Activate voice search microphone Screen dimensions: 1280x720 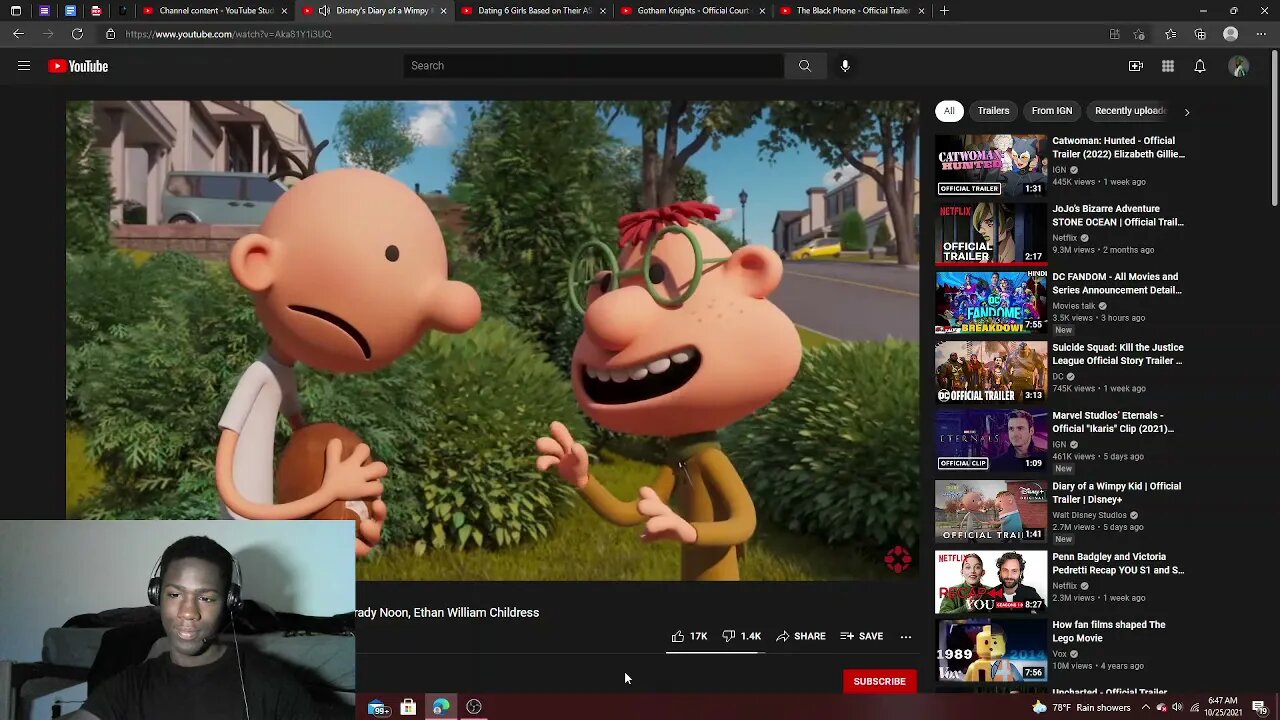[845, 66]
